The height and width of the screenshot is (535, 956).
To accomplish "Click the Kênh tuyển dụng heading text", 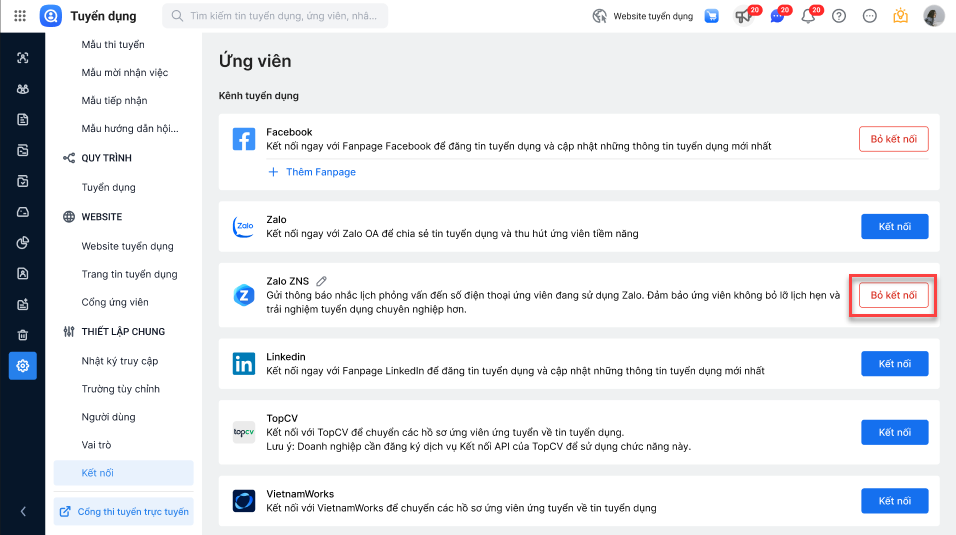I will [259, 96].
